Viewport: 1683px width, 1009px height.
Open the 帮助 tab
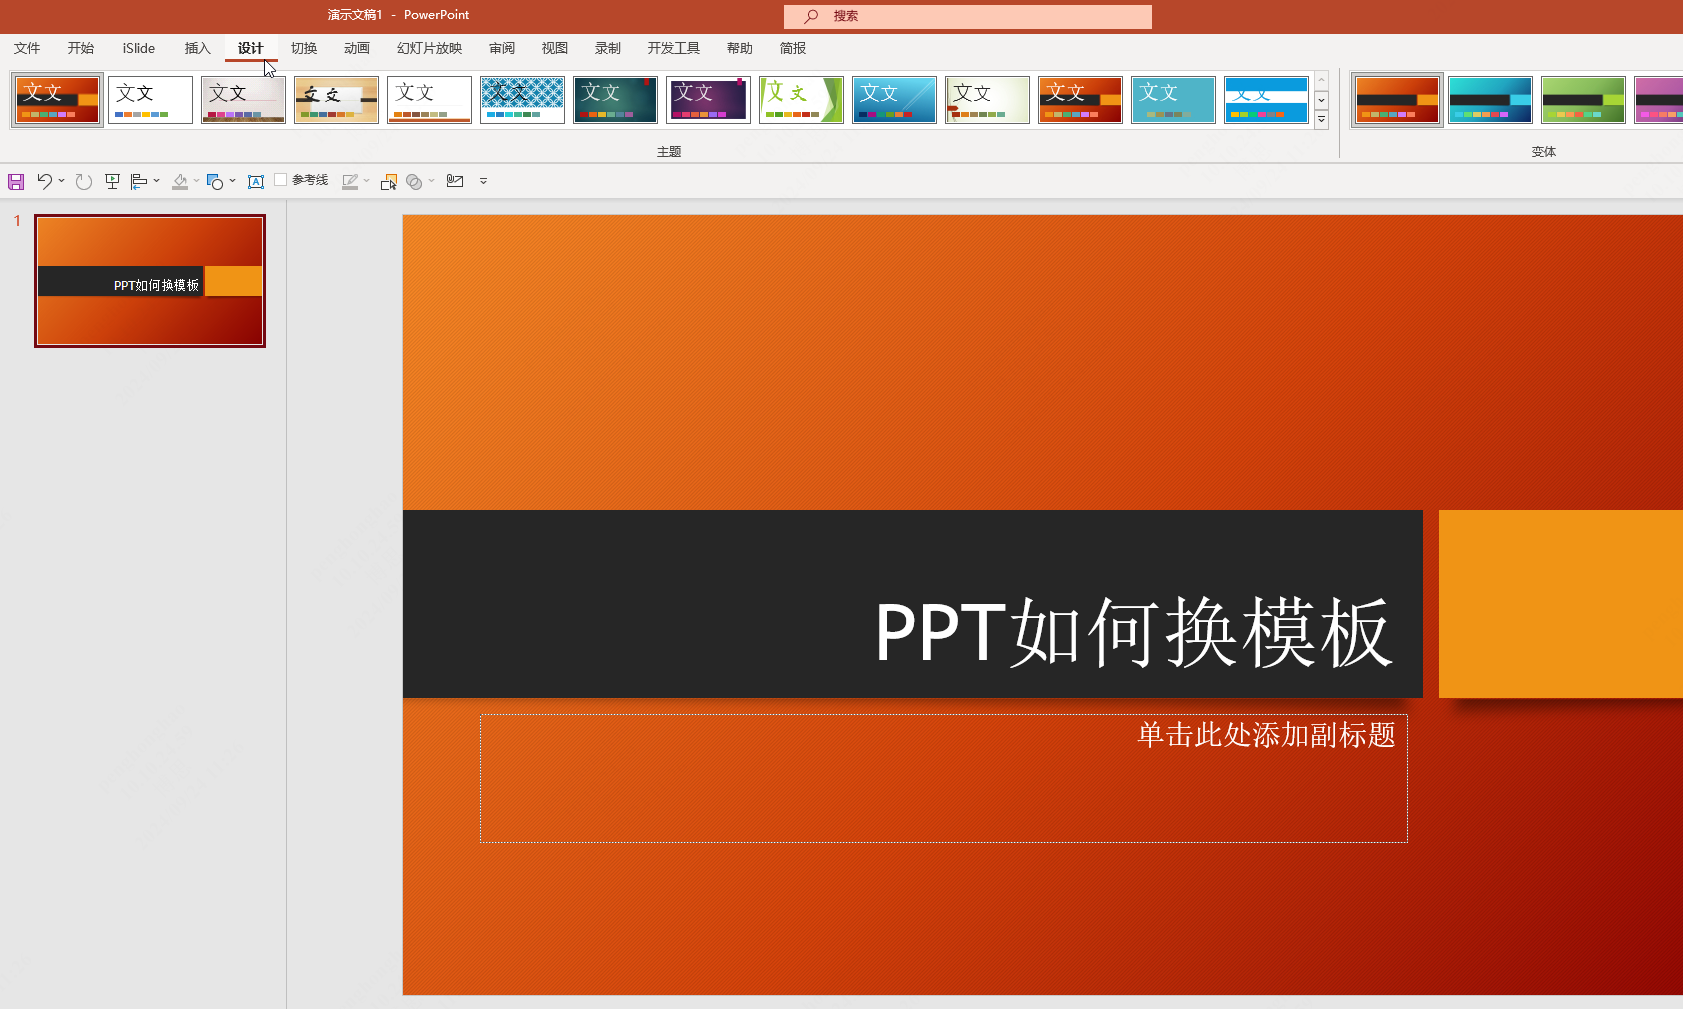point(740,48)
